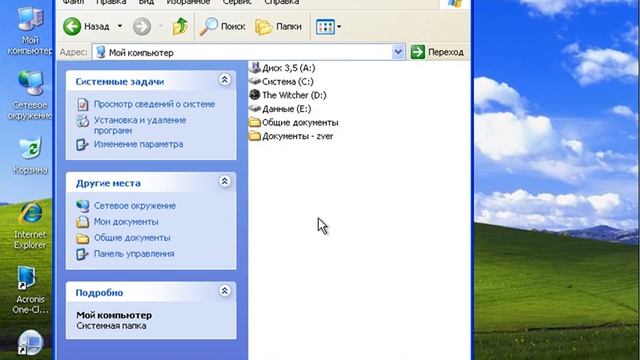This screenshot has height=360, width=640.
Task: Click the Системные задачи header text
Action: (120, 82)
